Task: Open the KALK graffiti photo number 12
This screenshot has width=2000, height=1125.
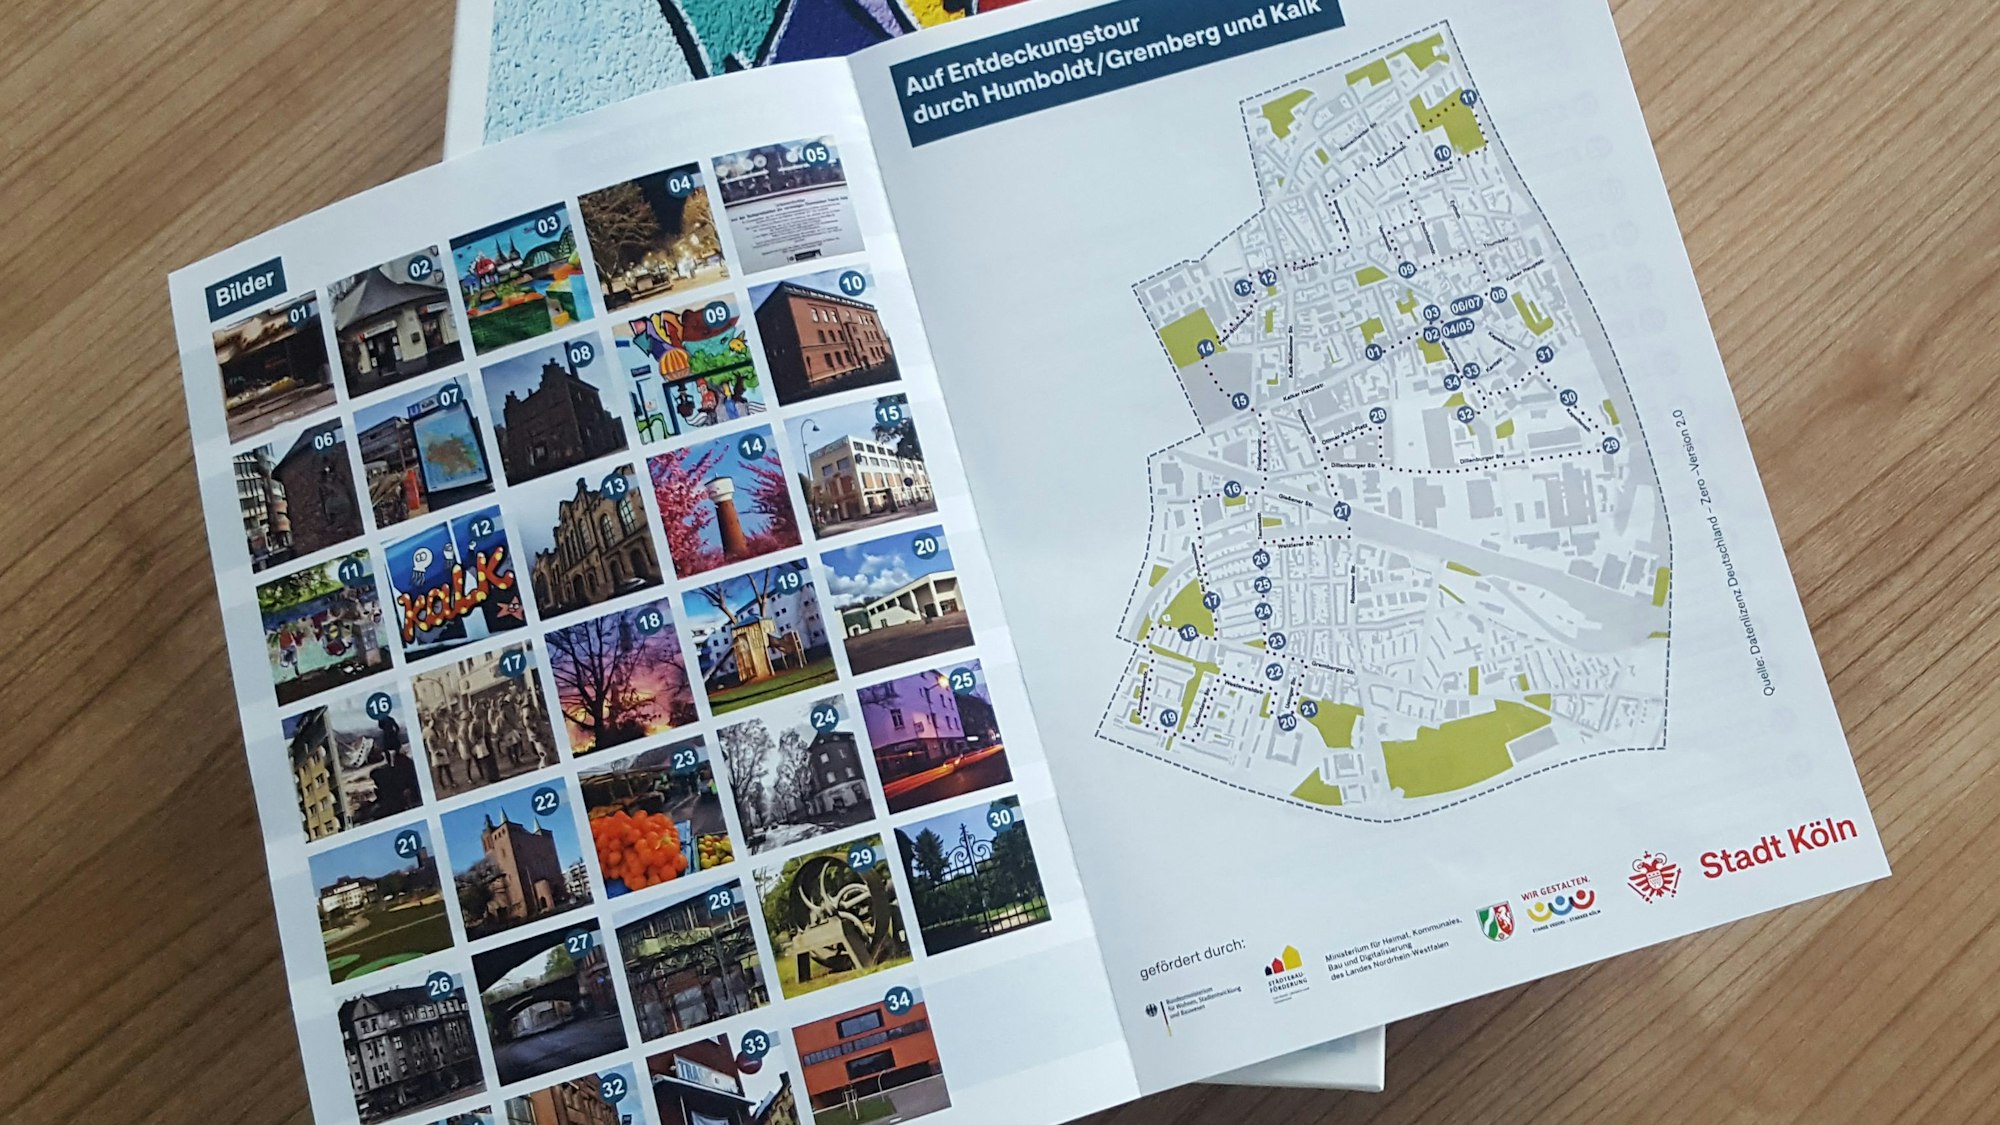Action: tap(454, 586)
